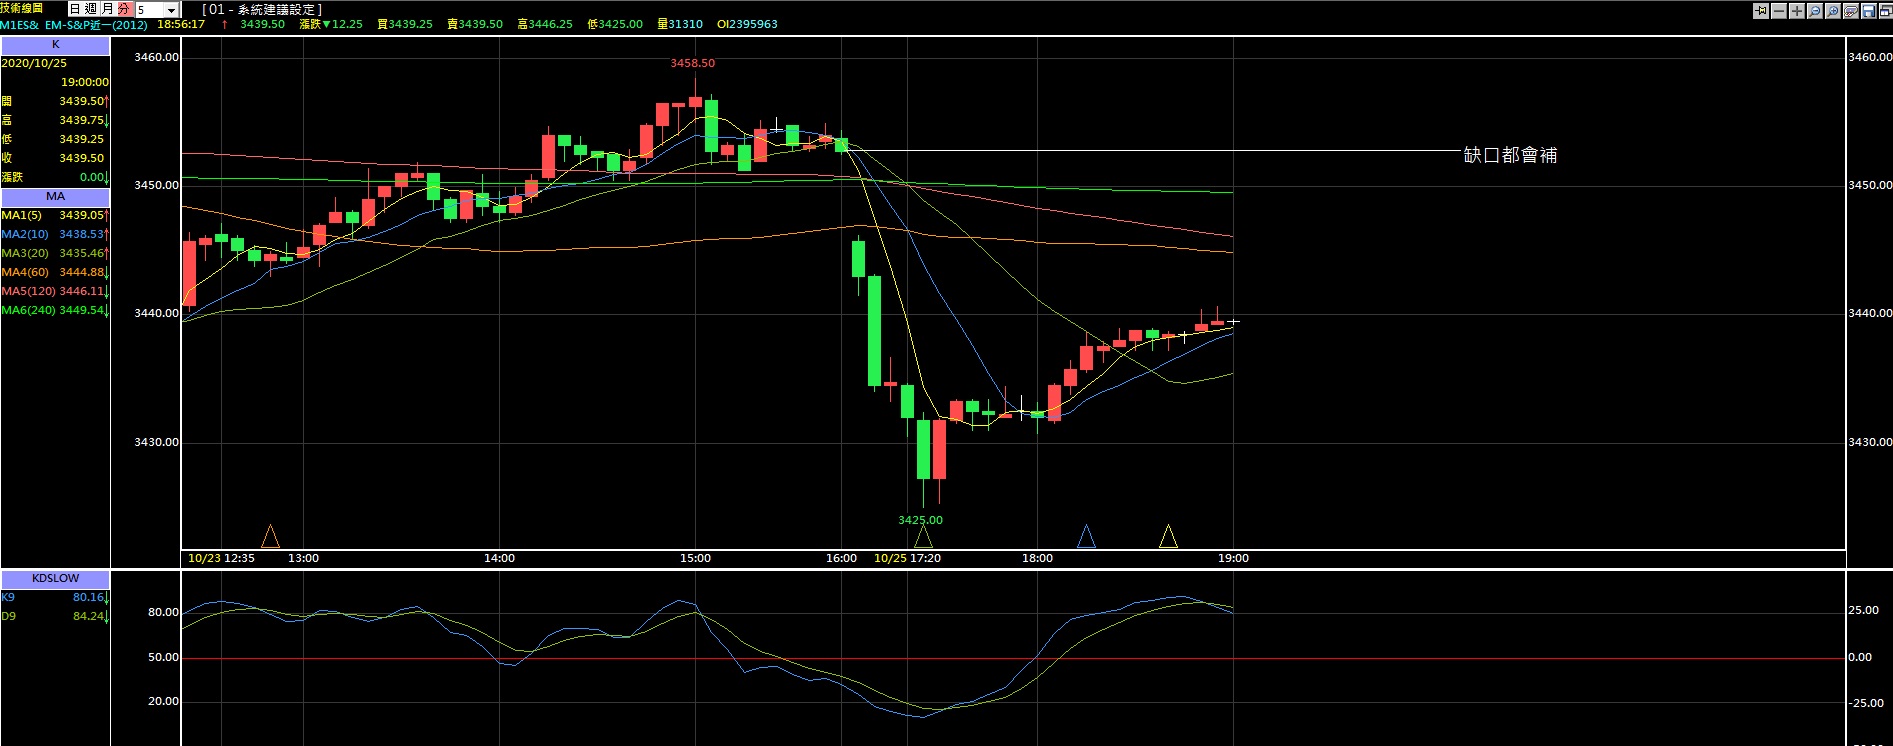This screenshot has width=1893, height=746.
Task: Select the MA5(120) indicator row
Action: 55,291
